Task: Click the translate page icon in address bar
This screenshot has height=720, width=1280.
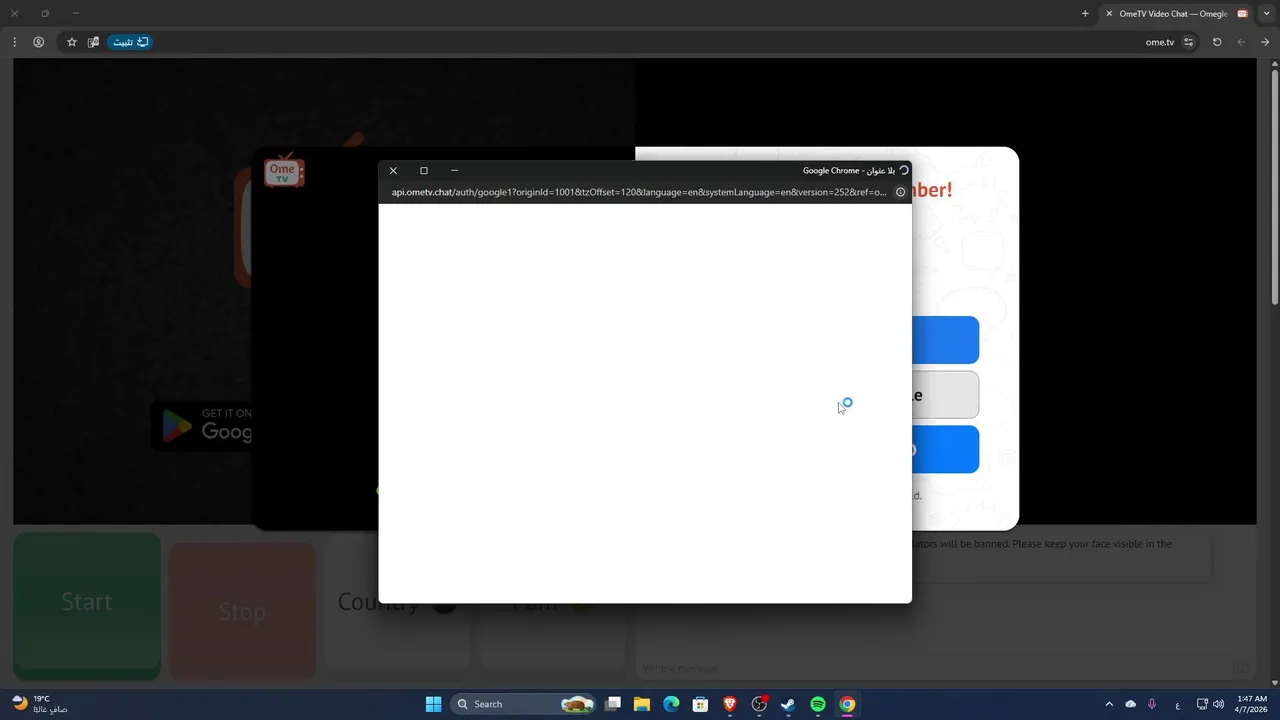Action: [93, 42]
